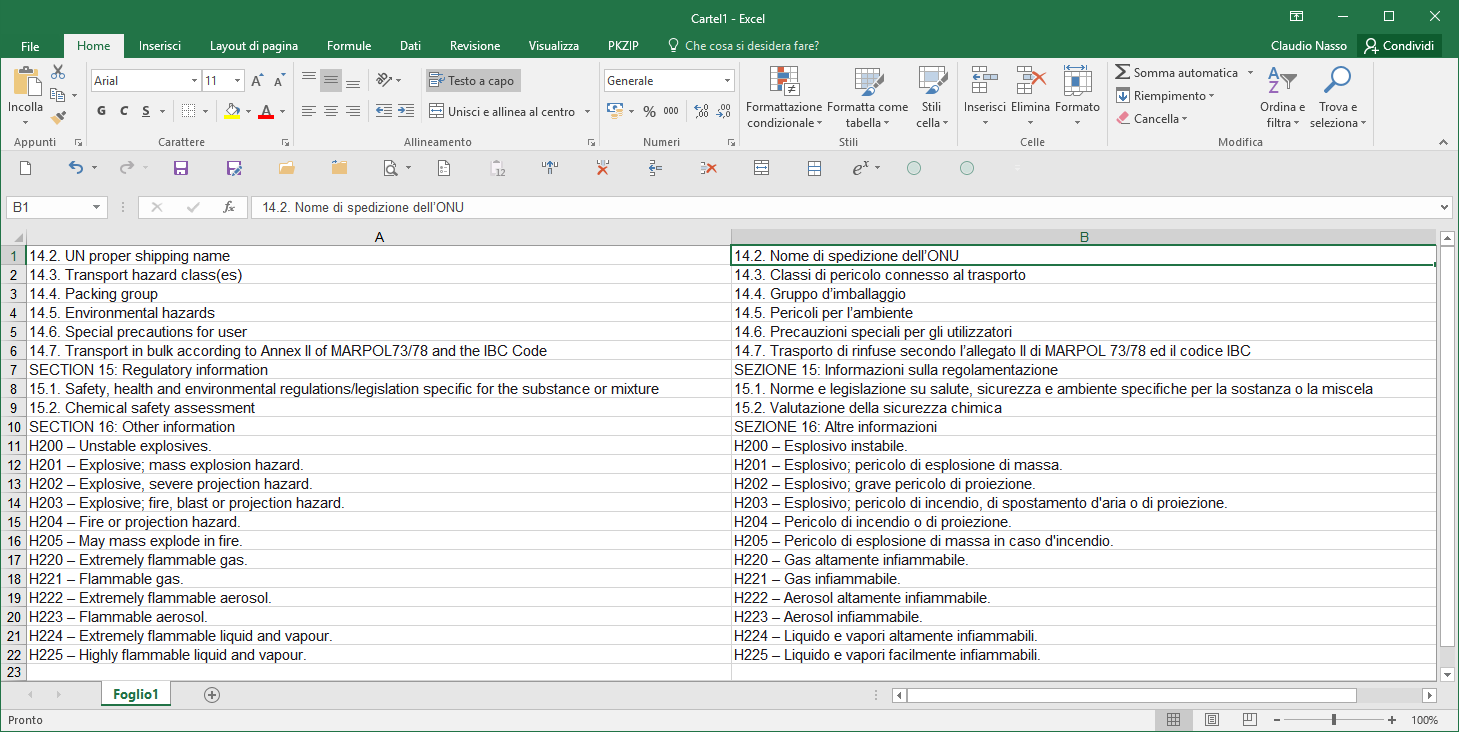
Task: Select cell A11 with H200 Unstable explosives
Action: [379, 446]
